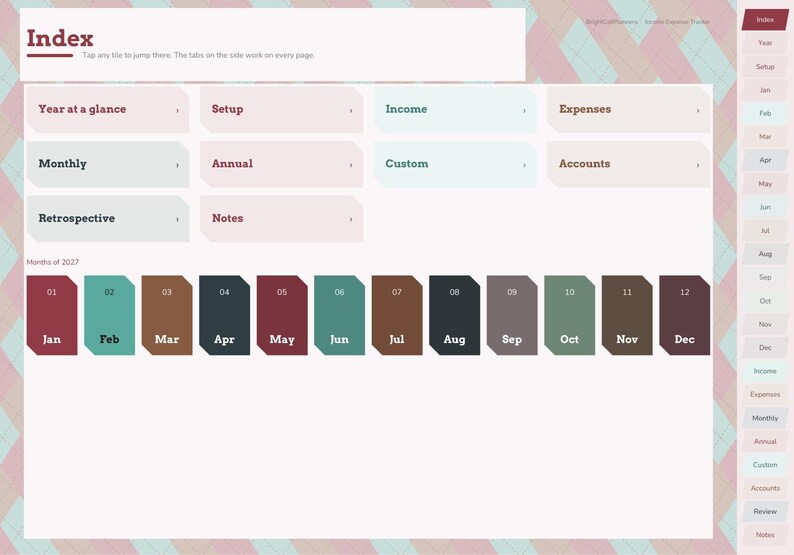This screenshot has height=555, width=794.
Task: Open the Expenses tile
Action: (629, 109)
